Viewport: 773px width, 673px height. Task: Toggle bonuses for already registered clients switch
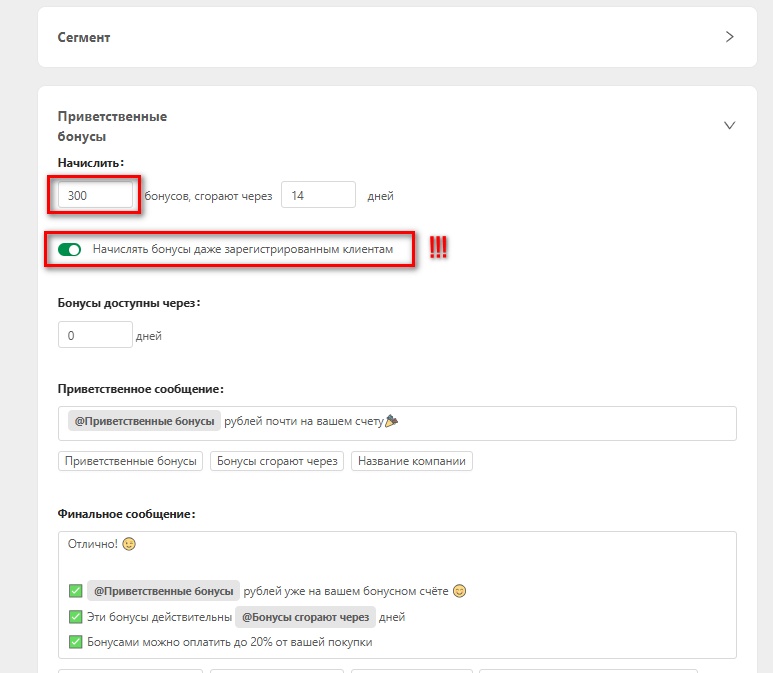point(70,249)
